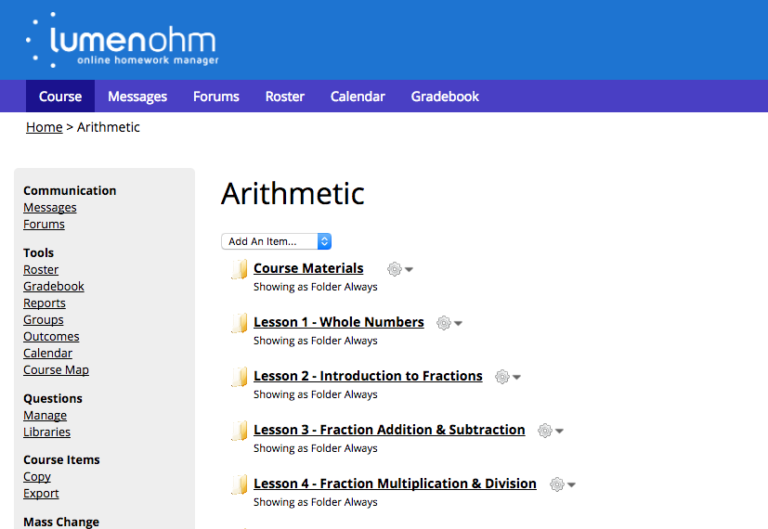Expand the arrow next to Lesson 1 gear
768x529 pixels.
[x=458, y=323]
